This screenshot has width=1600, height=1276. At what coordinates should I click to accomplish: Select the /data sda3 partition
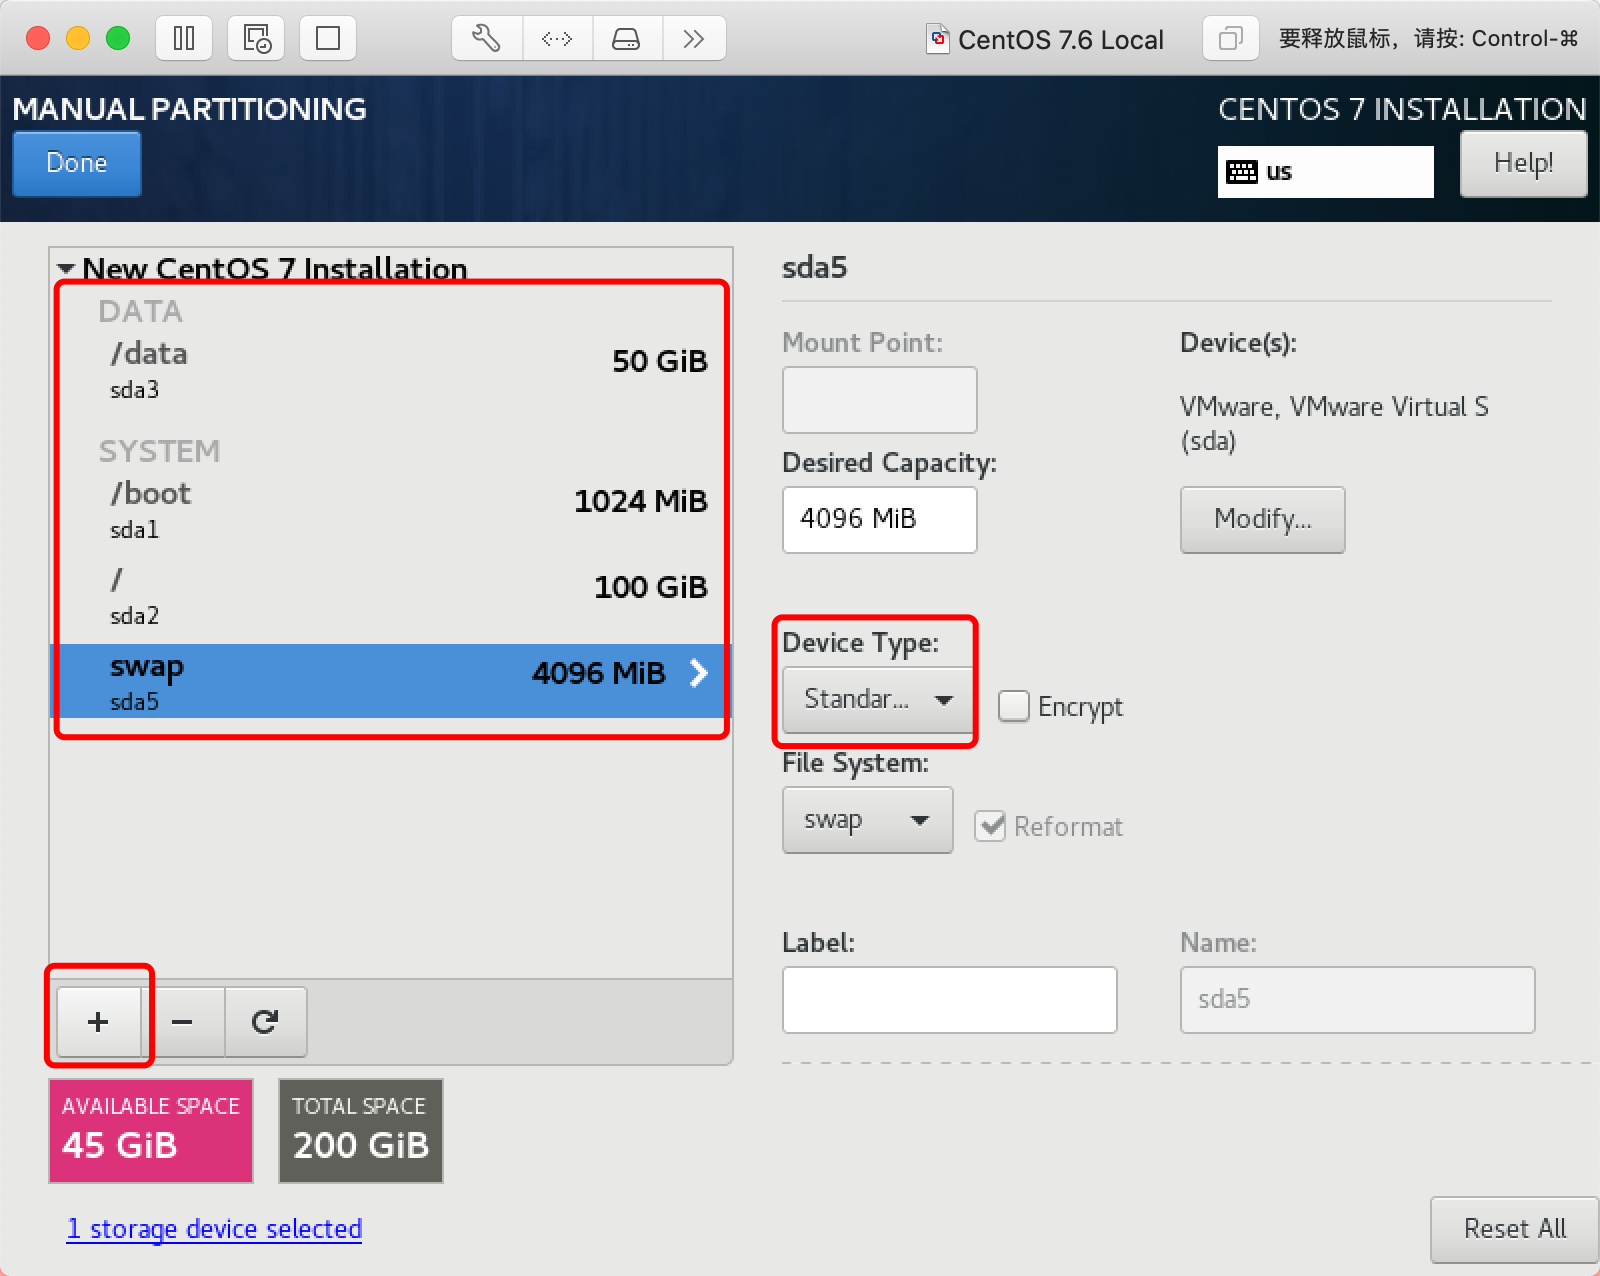point(390,370)
